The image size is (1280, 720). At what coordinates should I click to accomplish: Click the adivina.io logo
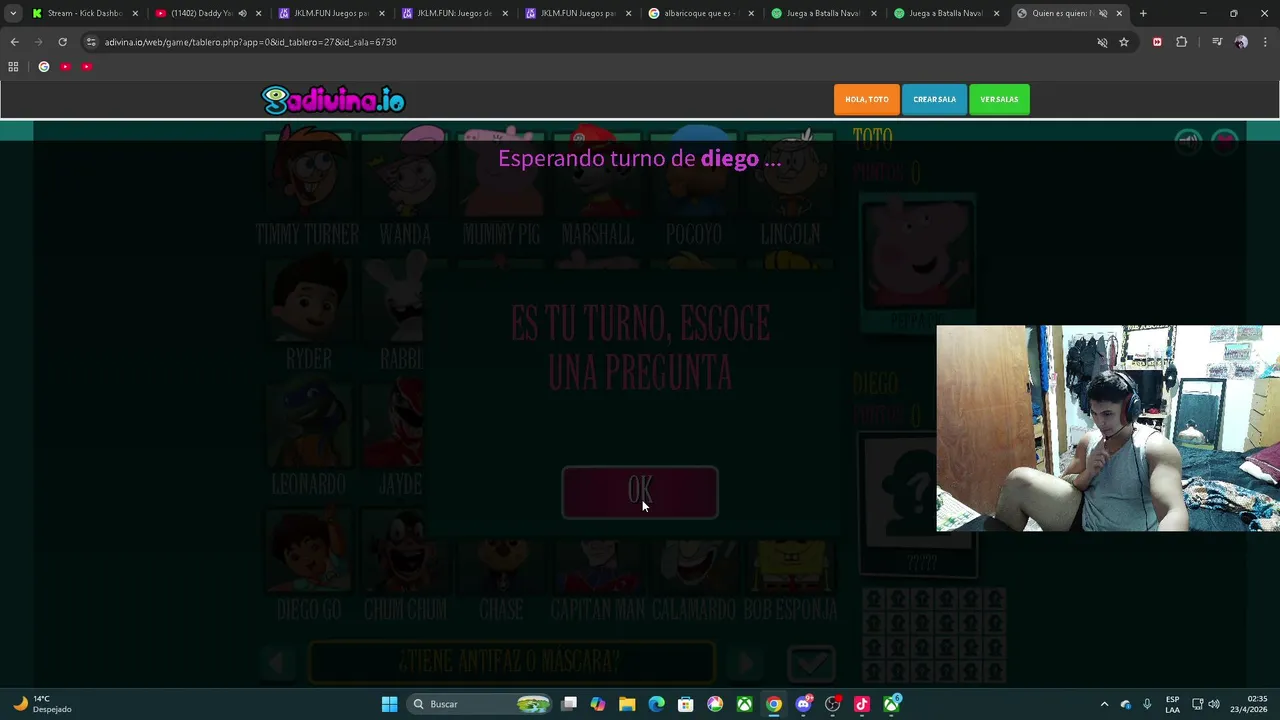(333, 100)
